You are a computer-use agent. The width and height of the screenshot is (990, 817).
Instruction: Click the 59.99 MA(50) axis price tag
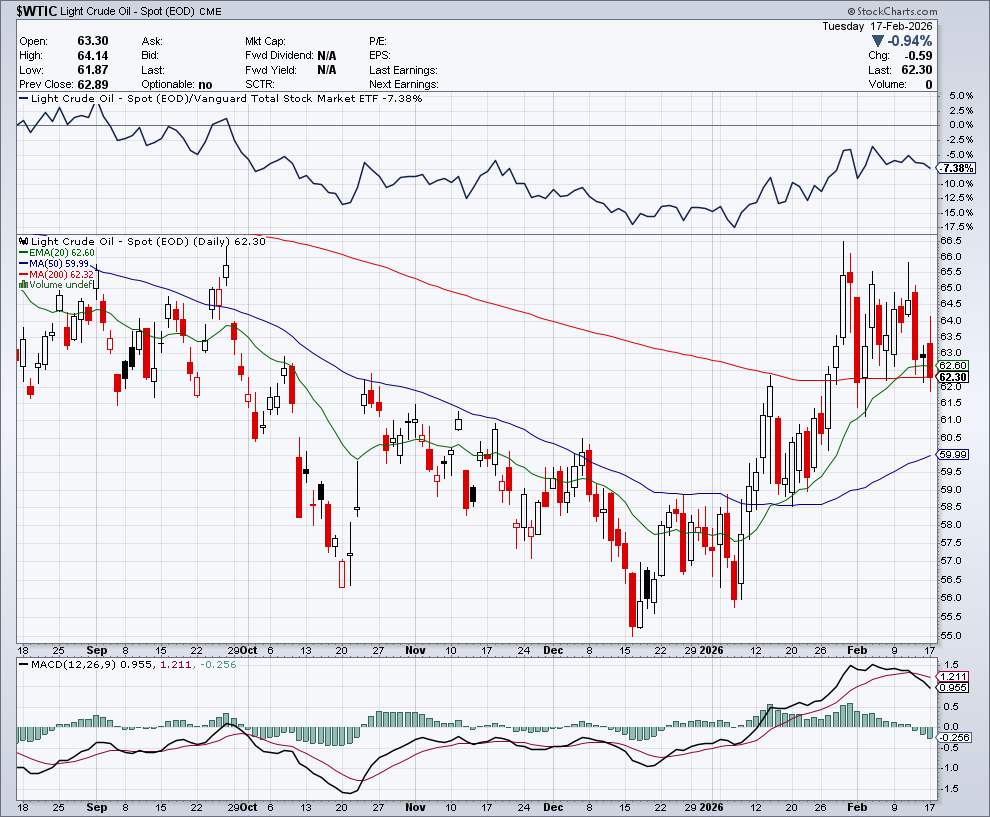coord(953,455)
